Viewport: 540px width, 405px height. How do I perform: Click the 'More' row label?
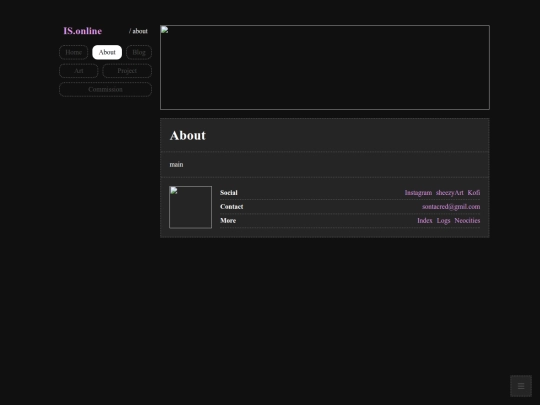click(x=228, y=221)
